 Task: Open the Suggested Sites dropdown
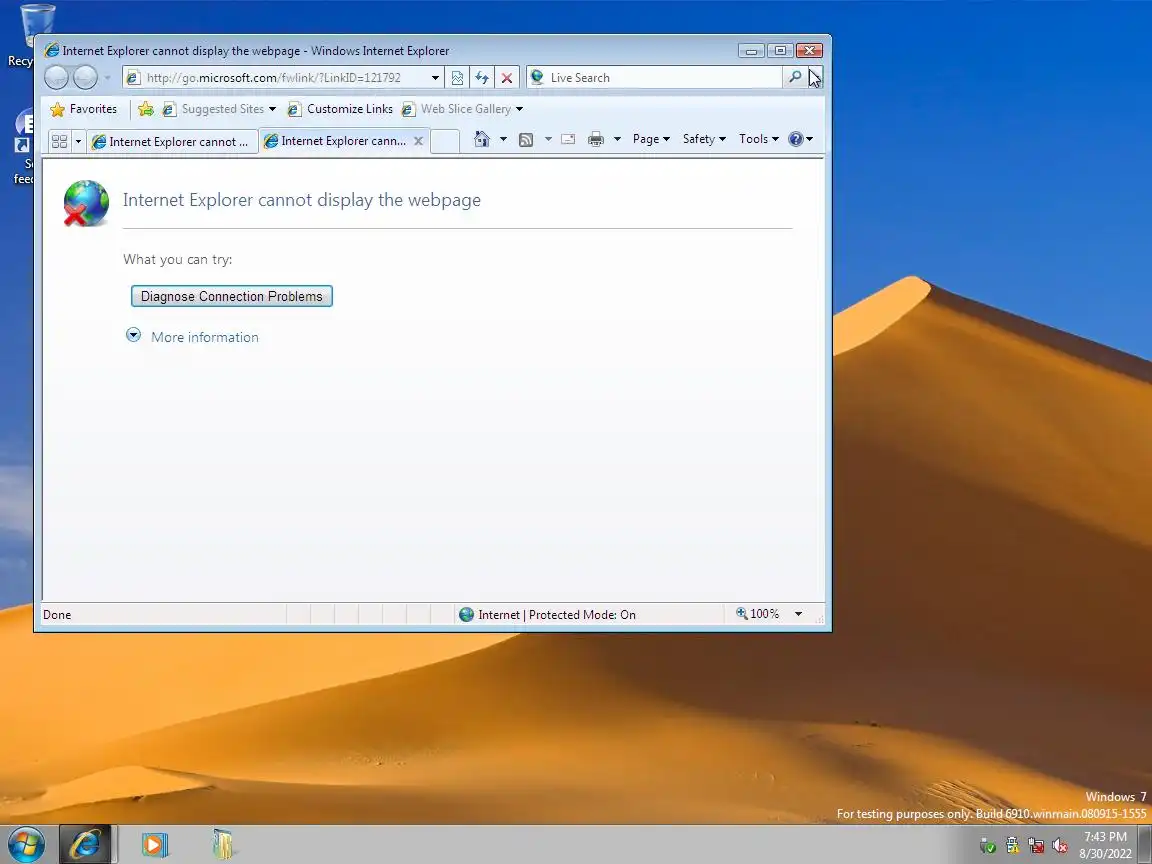pyautogui.click(x=220, y=109)
